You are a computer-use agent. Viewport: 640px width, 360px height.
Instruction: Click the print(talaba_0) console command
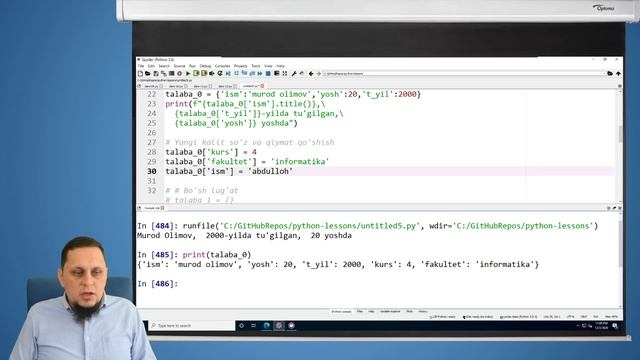[217, 255]
